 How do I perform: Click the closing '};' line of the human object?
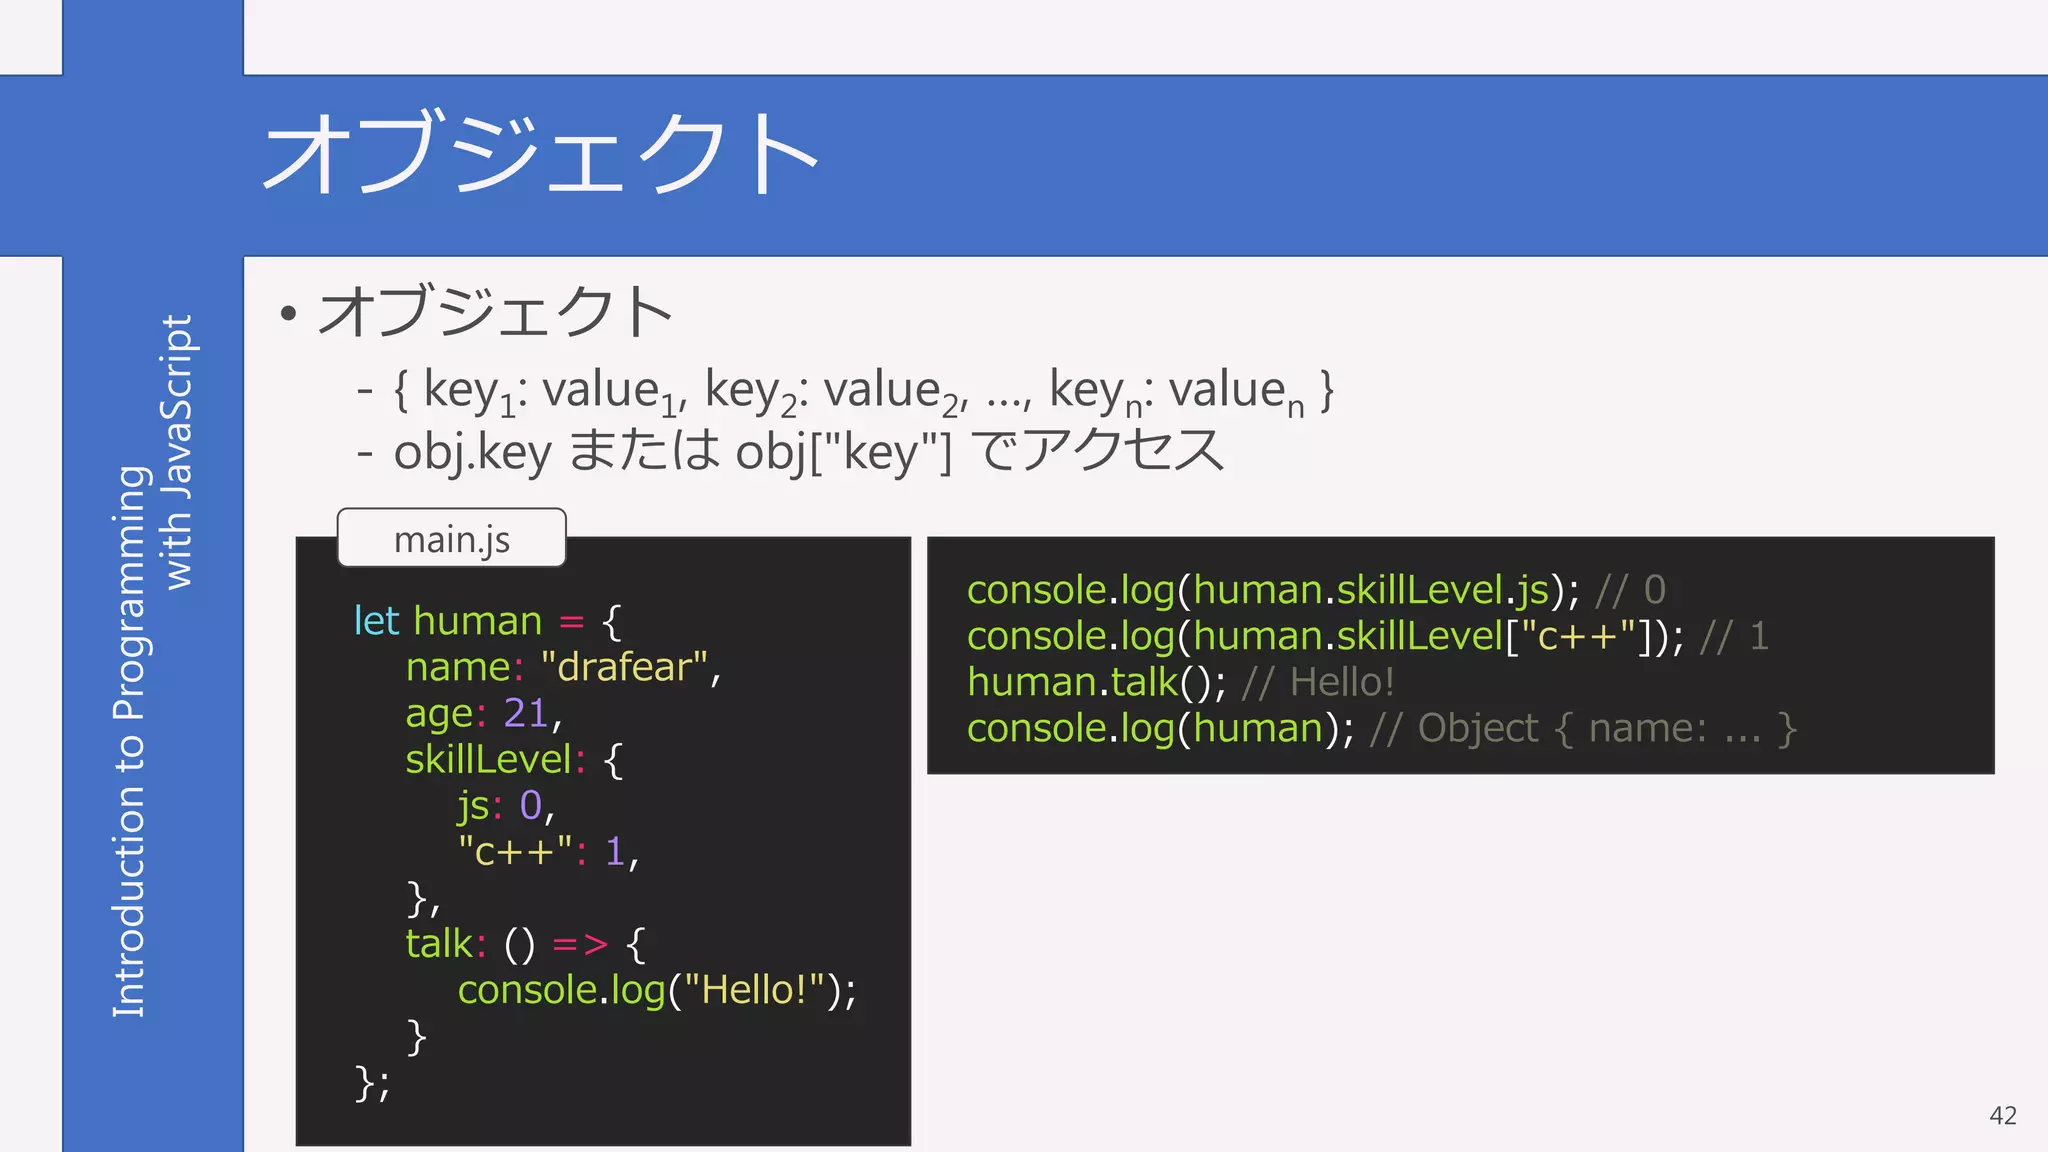tap(372, 1083)
